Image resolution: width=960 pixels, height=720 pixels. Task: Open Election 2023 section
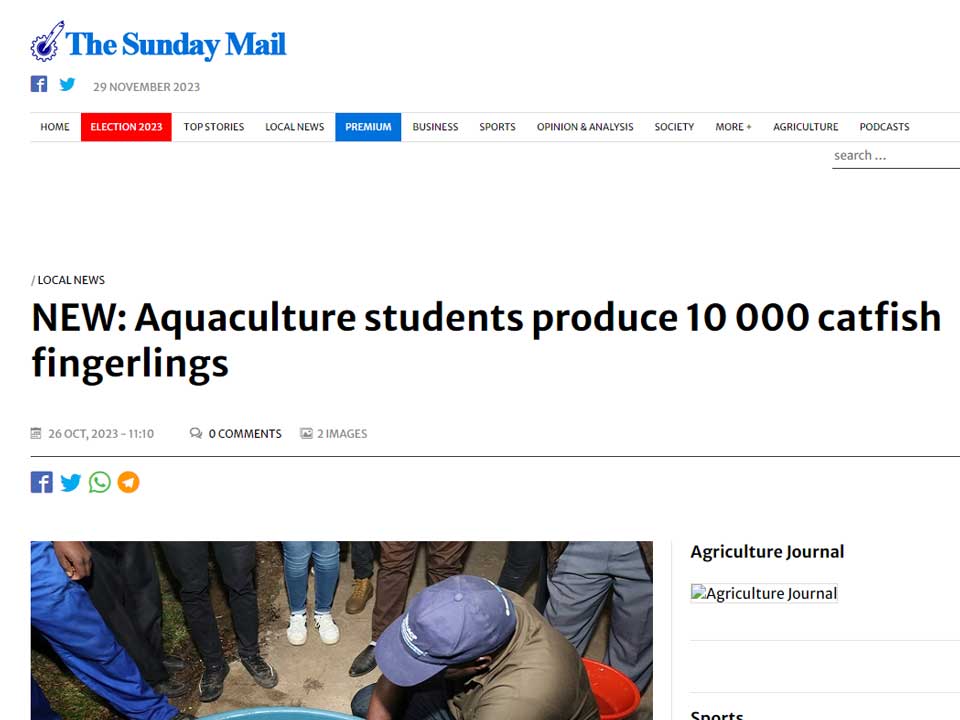(x=126, y=127)
